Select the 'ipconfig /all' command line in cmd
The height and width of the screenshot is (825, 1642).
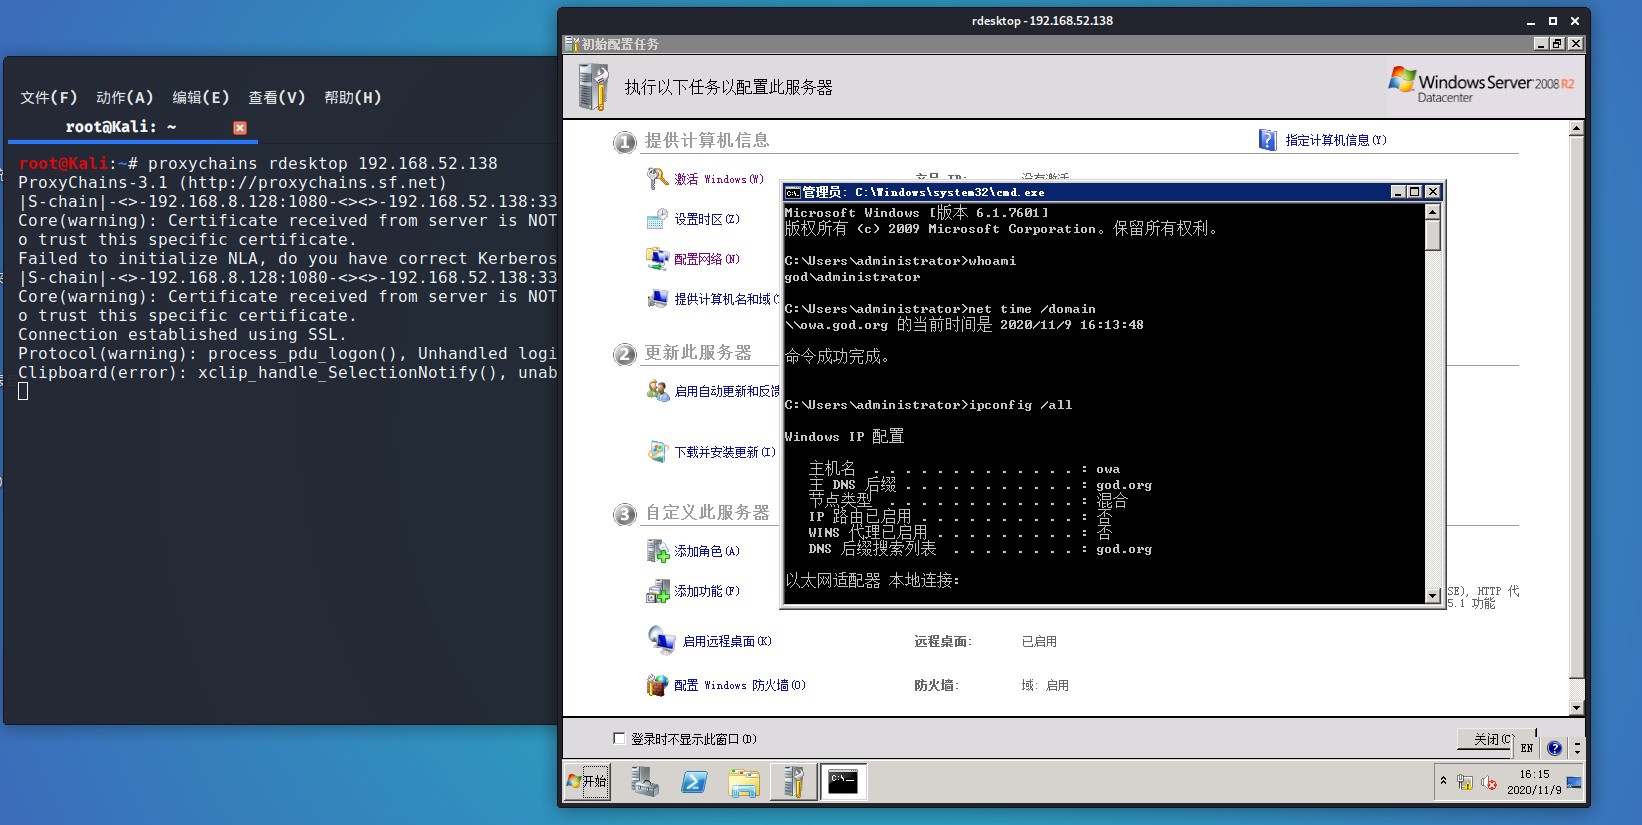(x=928, y=405)
